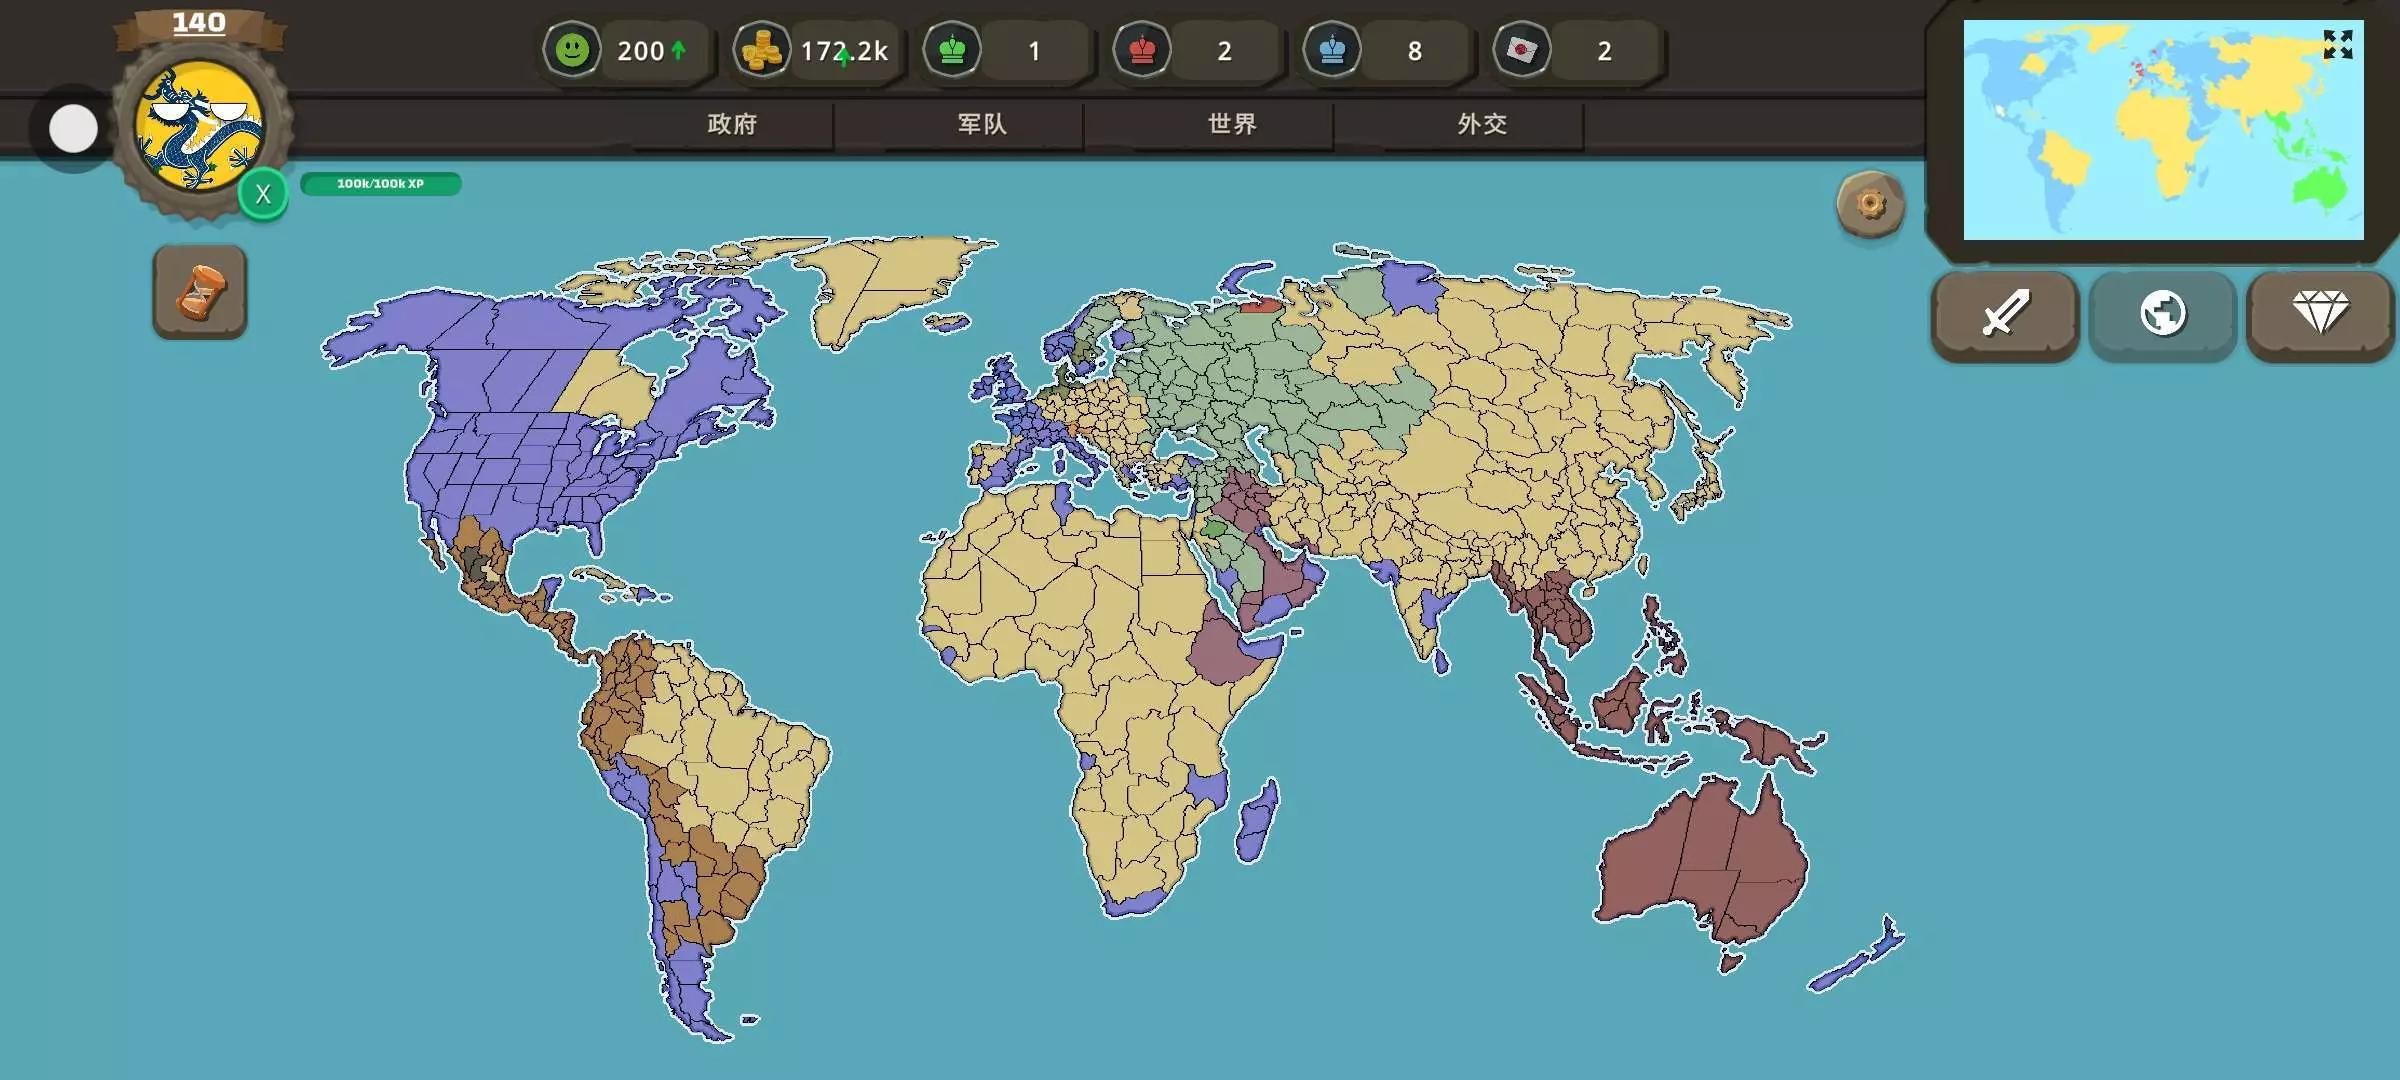Open the 世界 world tab

[x=1232, y=124]
